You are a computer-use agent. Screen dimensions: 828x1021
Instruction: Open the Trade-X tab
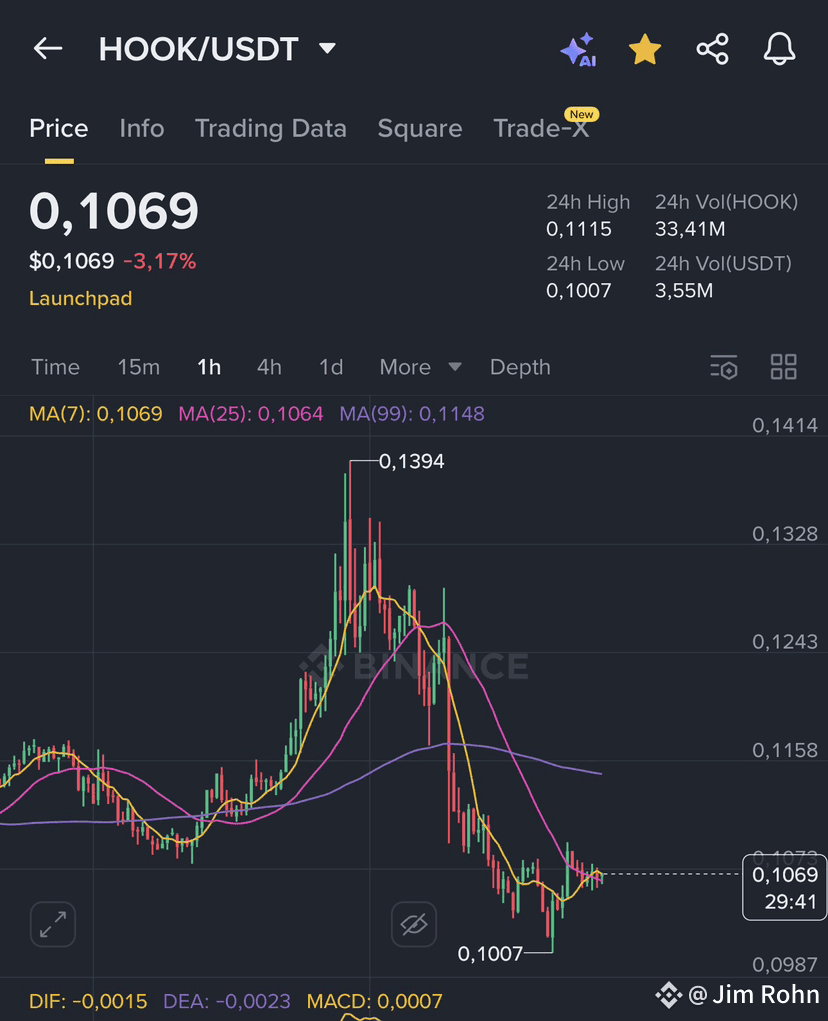tap(542, 128)
